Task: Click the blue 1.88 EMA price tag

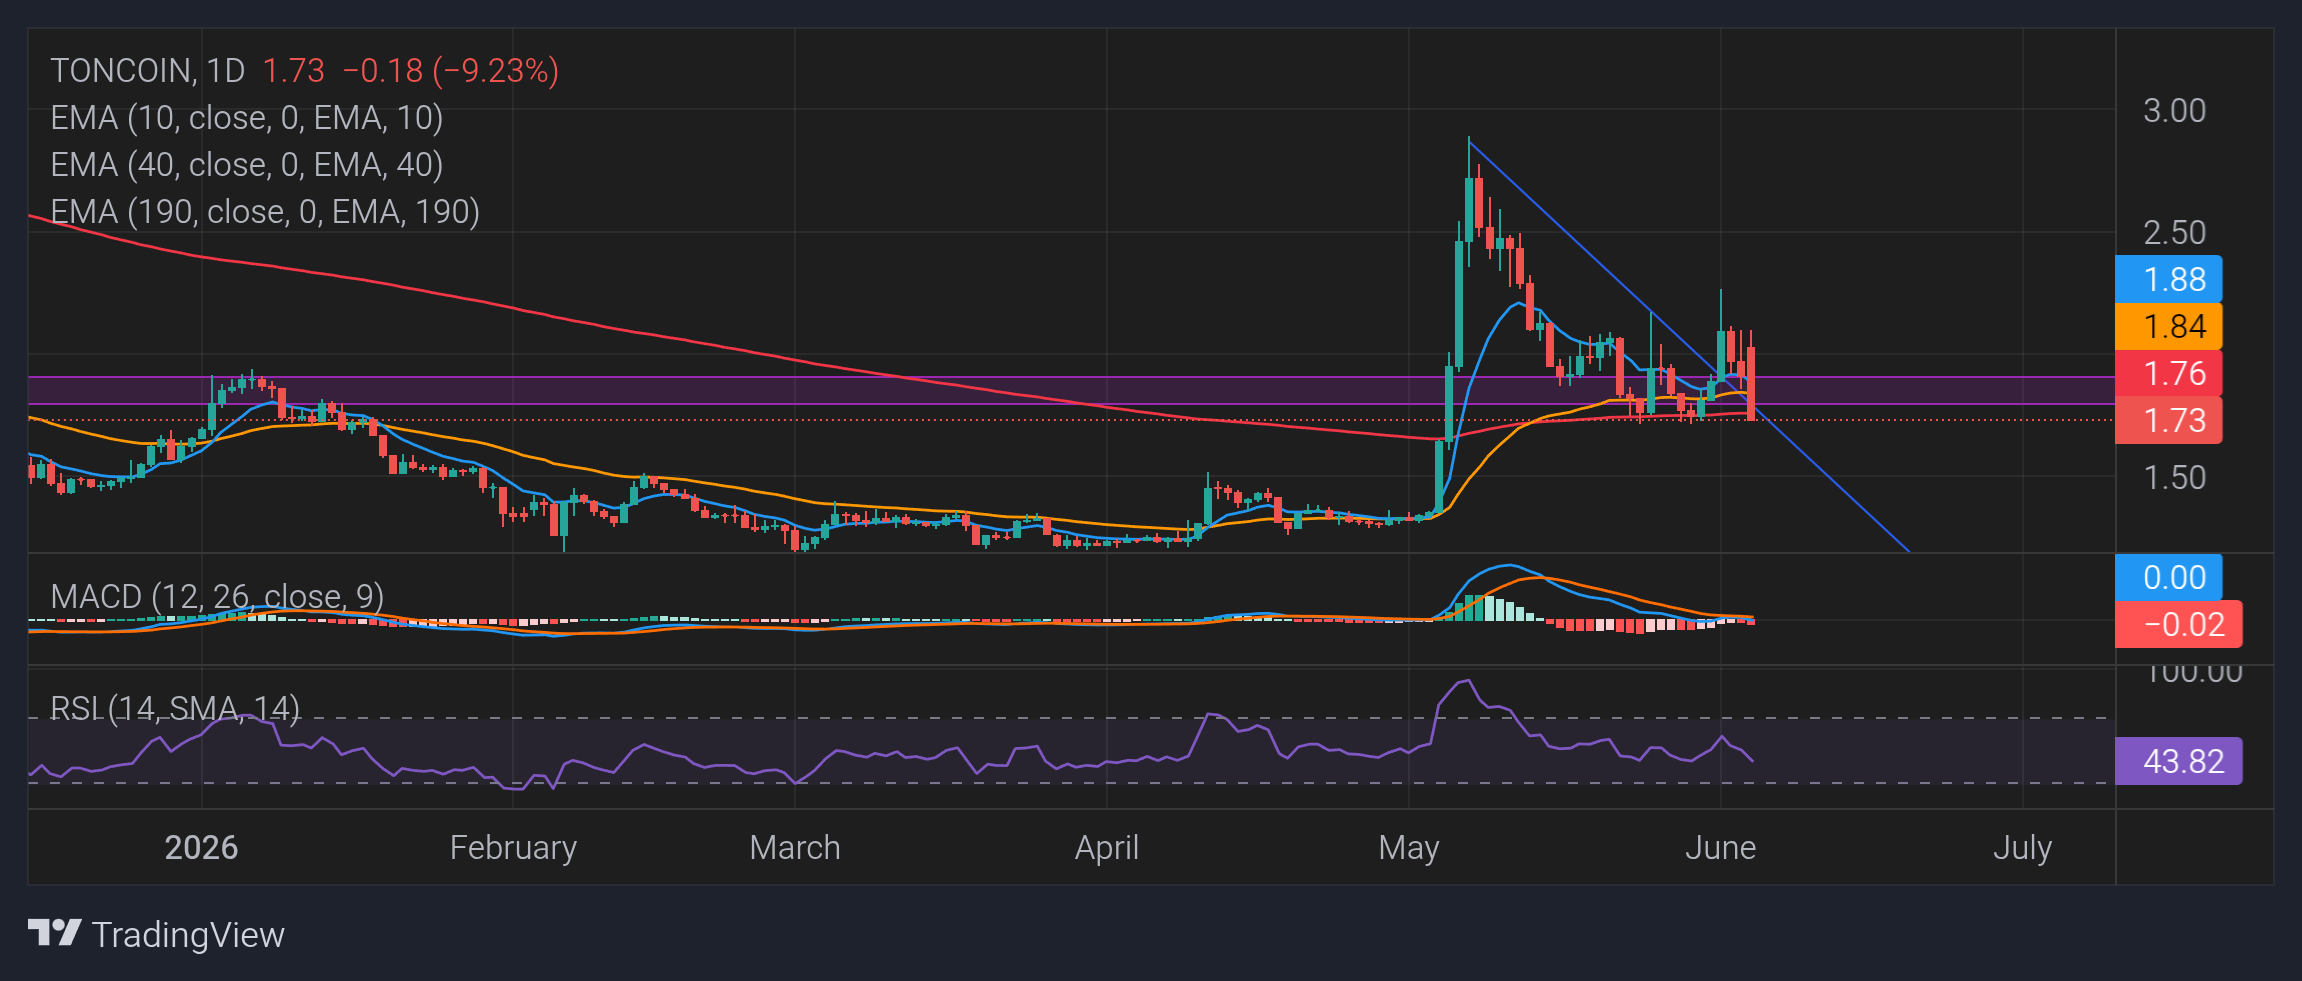Action: point(2169,279)
